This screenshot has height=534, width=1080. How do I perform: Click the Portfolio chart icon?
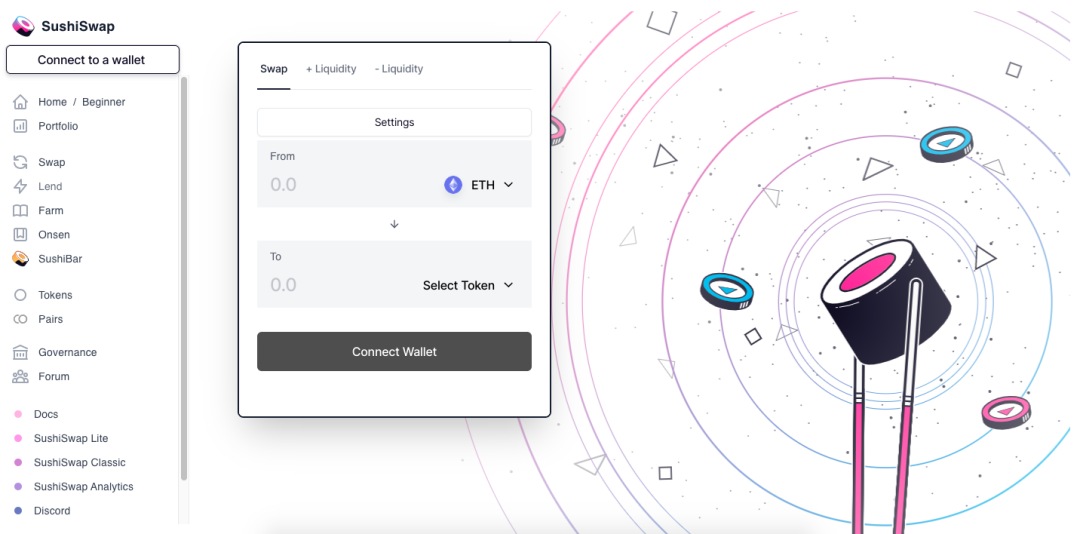click(x=21, y=126)
